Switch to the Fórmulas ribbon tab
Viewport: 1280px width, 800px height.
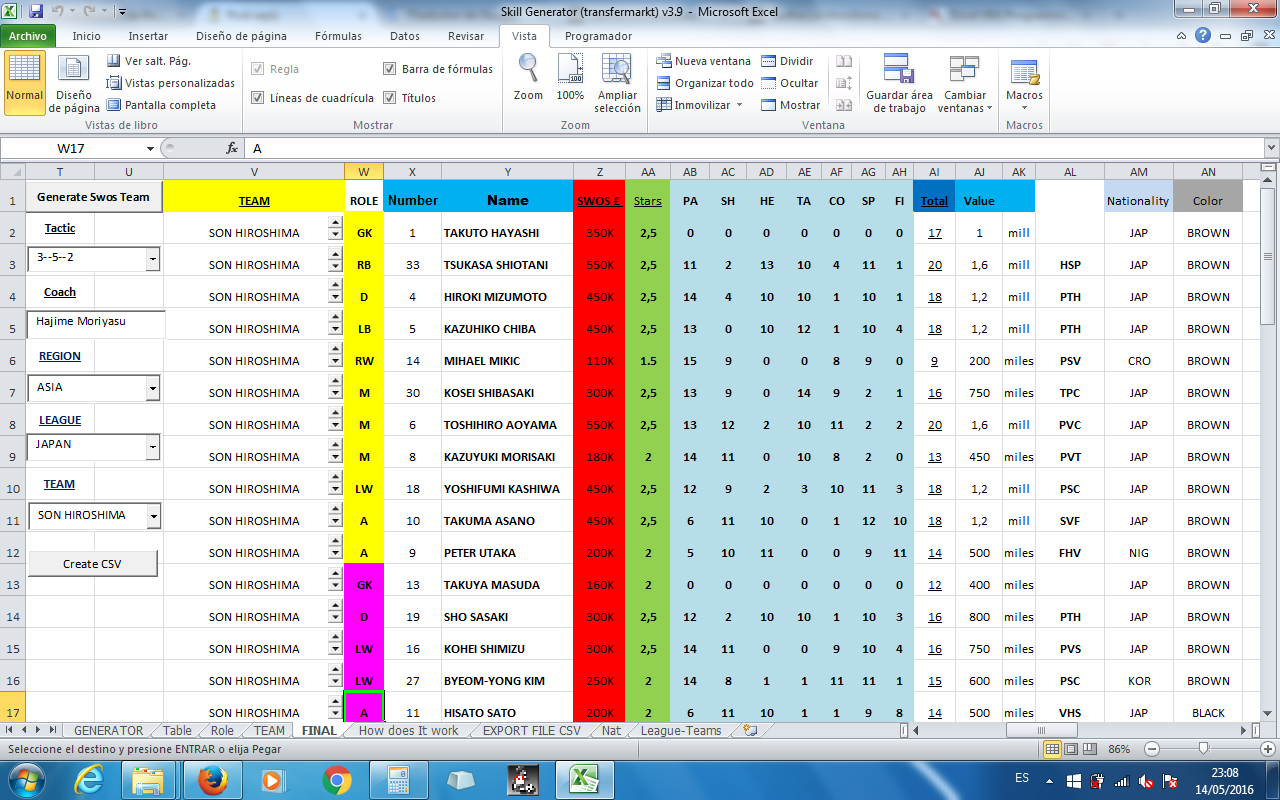pyautogui.click(x=338, y=36)
